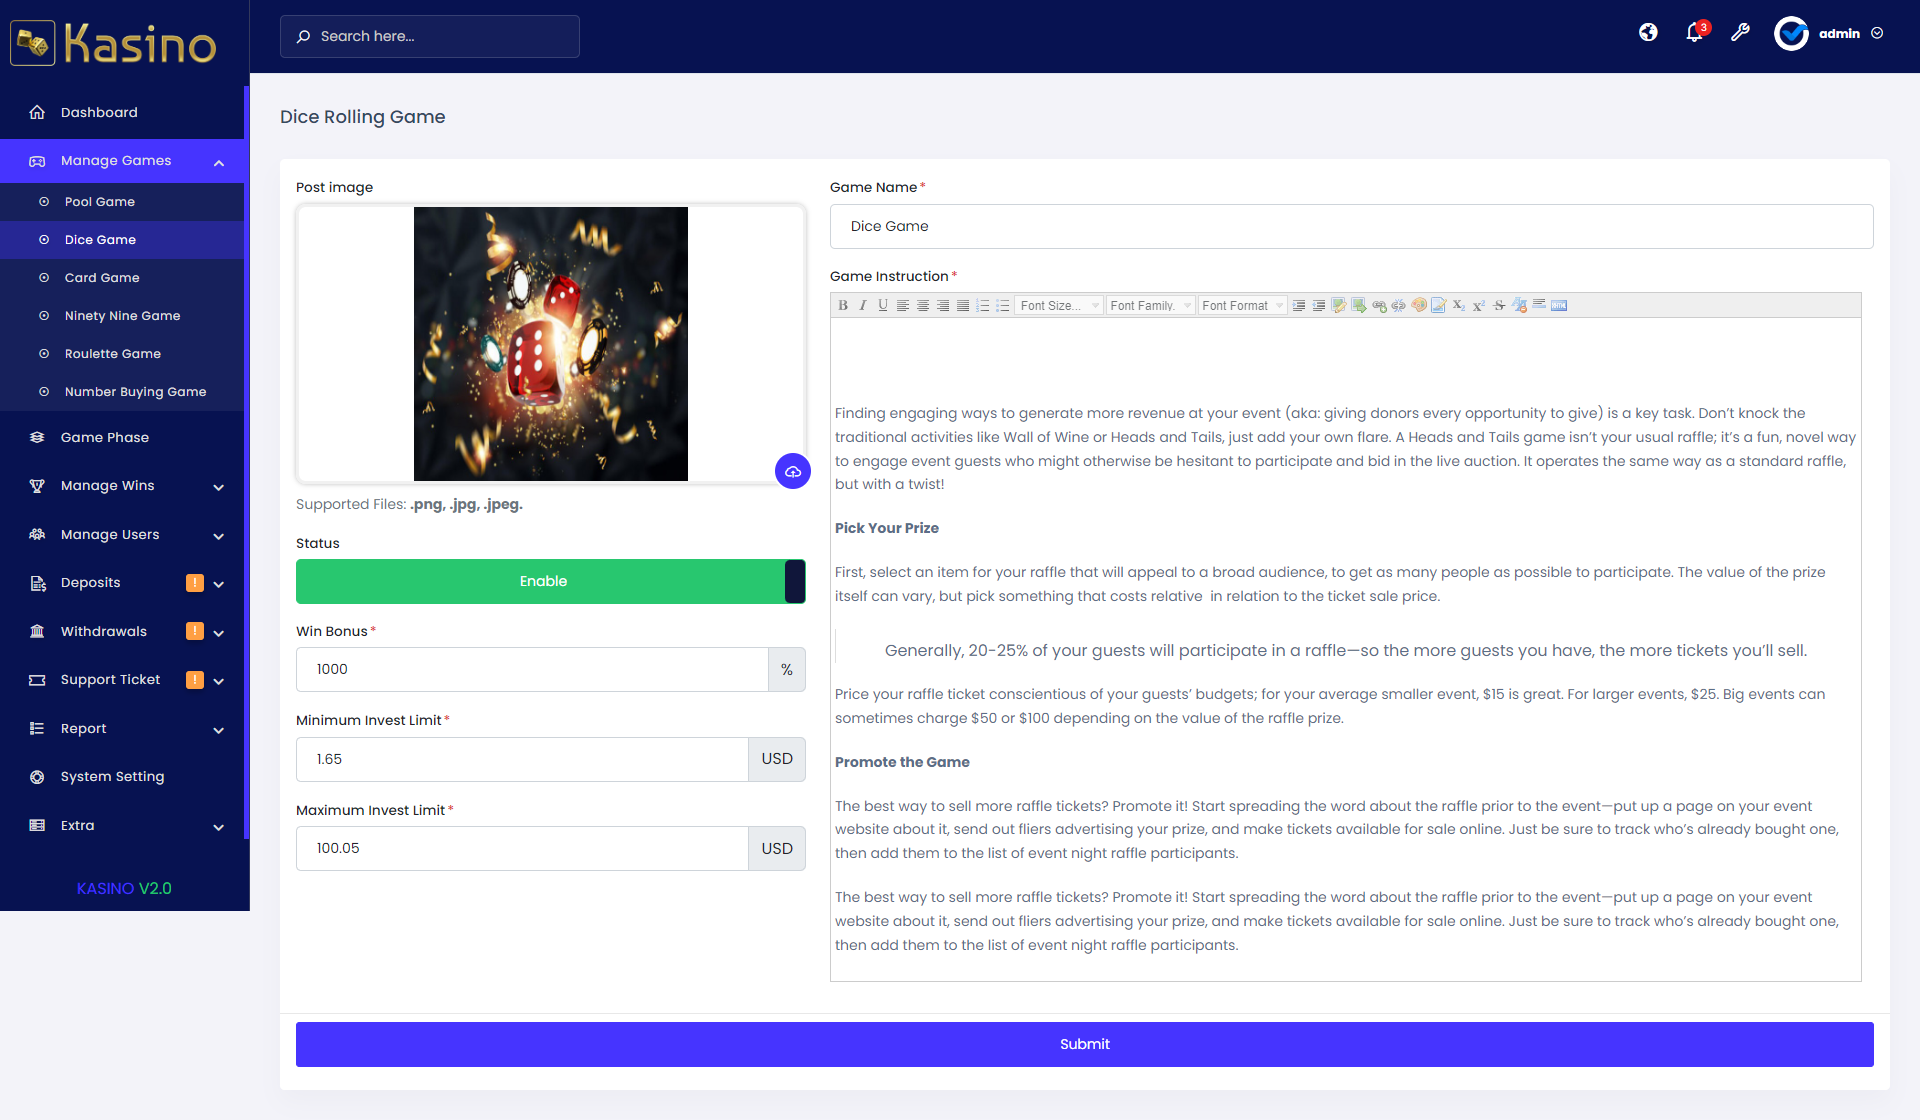Add a hyperlink in the editor
Viewport: 1920px width, 1120px height.
(x=1379, y=306)
